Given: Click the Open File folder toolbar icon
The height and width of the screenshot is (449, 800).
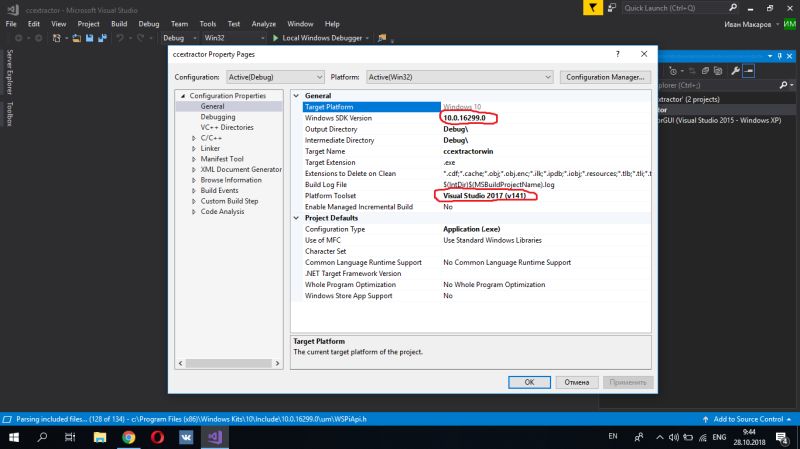Looking at the screenshot, I should point(77,38).
